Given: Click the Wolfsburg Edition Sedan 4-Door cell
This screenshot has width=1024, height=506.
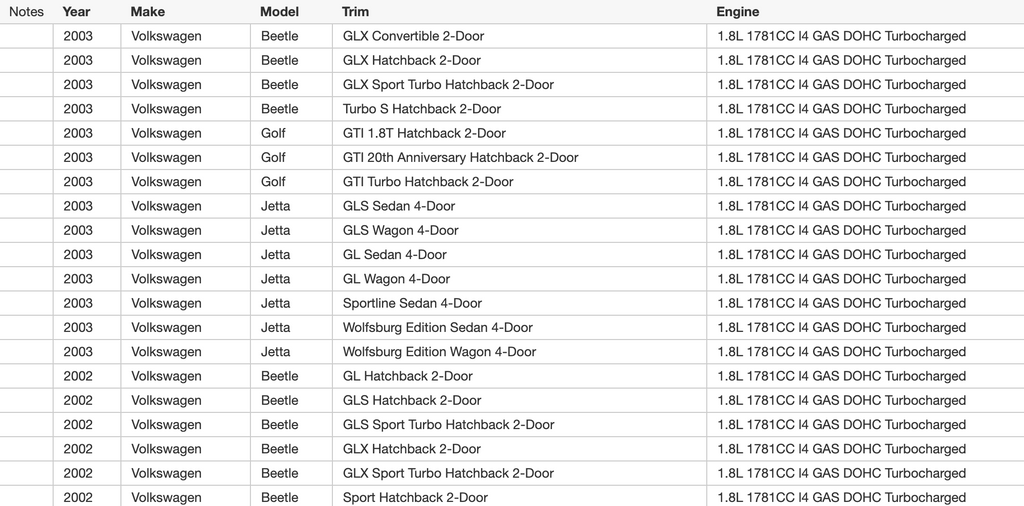Looking at the screenshot, I should click(438, 328).
